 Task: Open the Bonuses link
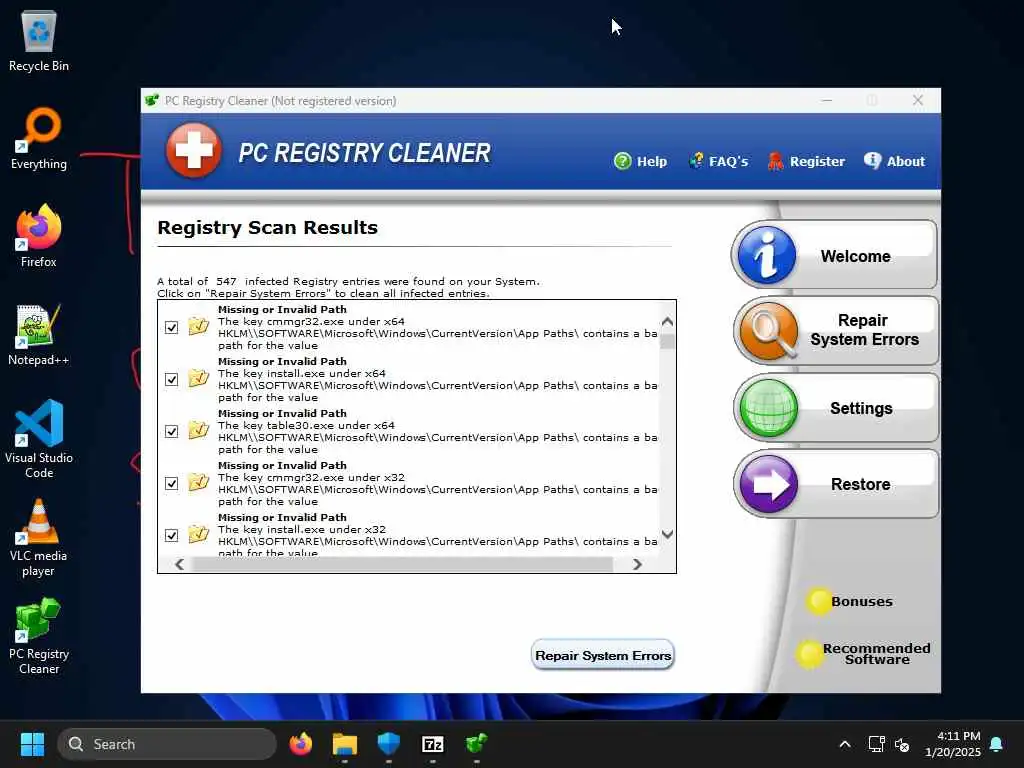pyautogui.click(x=861, y=601)
